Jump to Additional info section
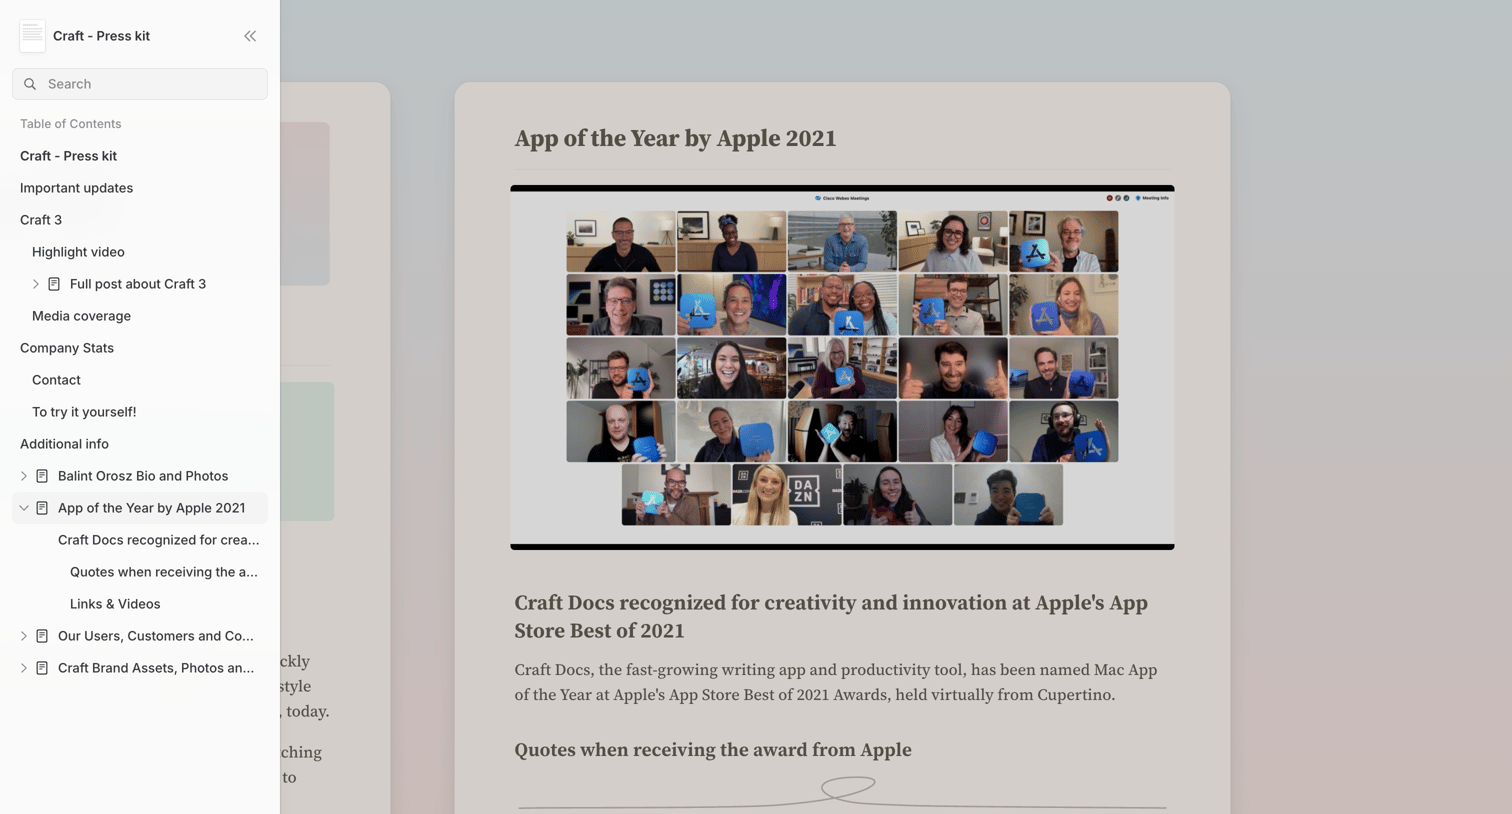This screenshot has height=814, width=1512. 64,444
